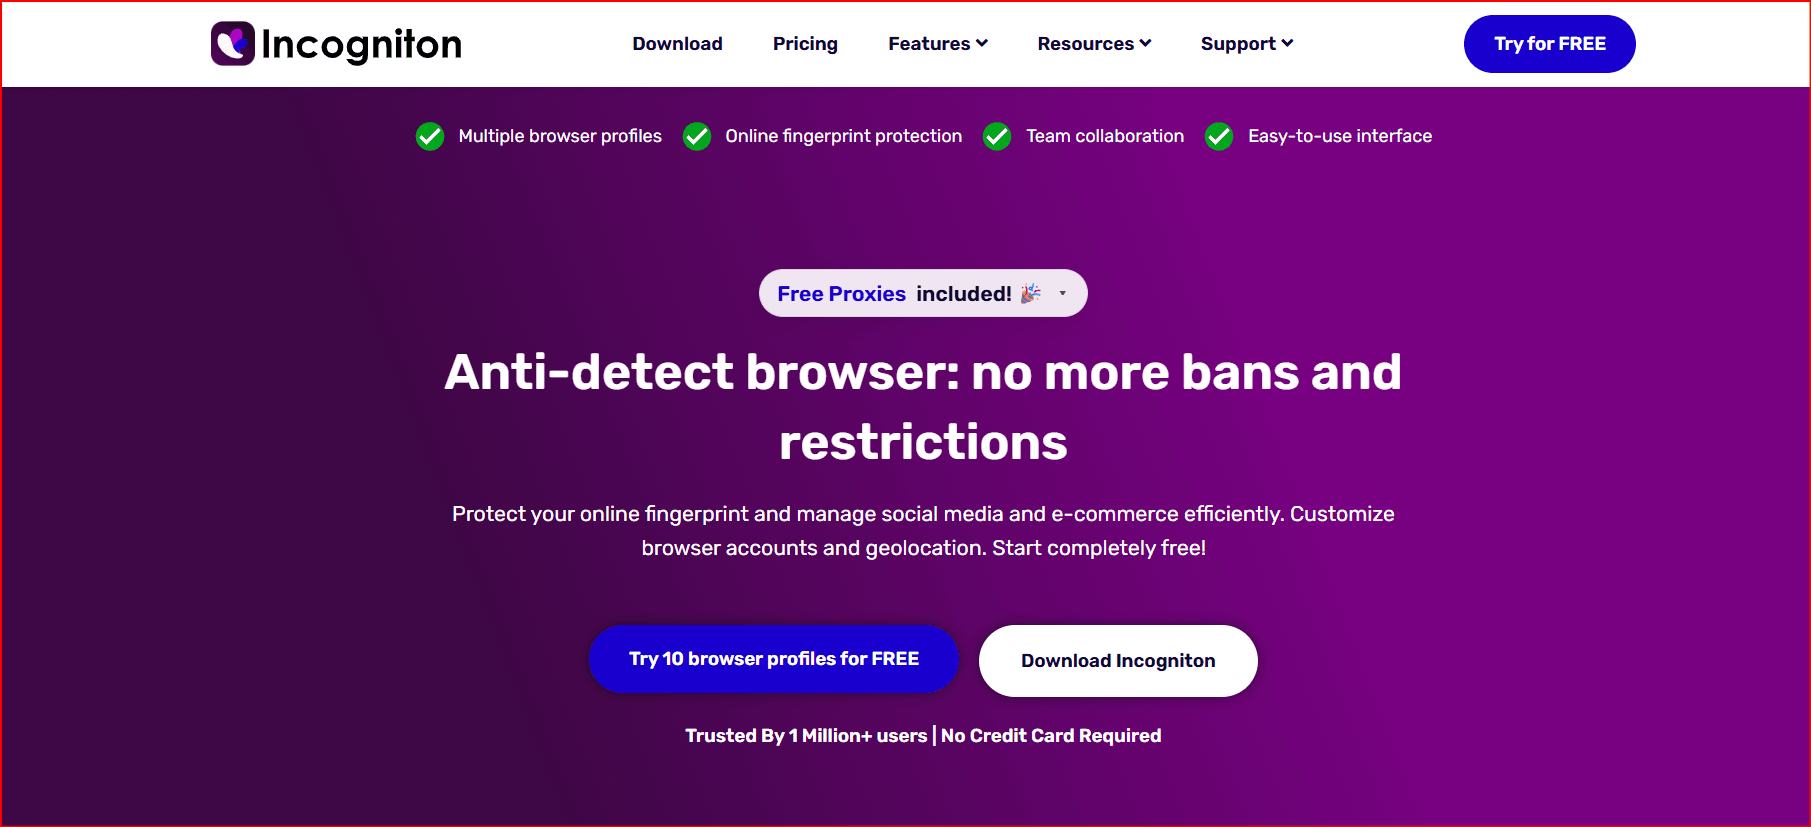Click the party popper emoji icon

click(1031, 293)
